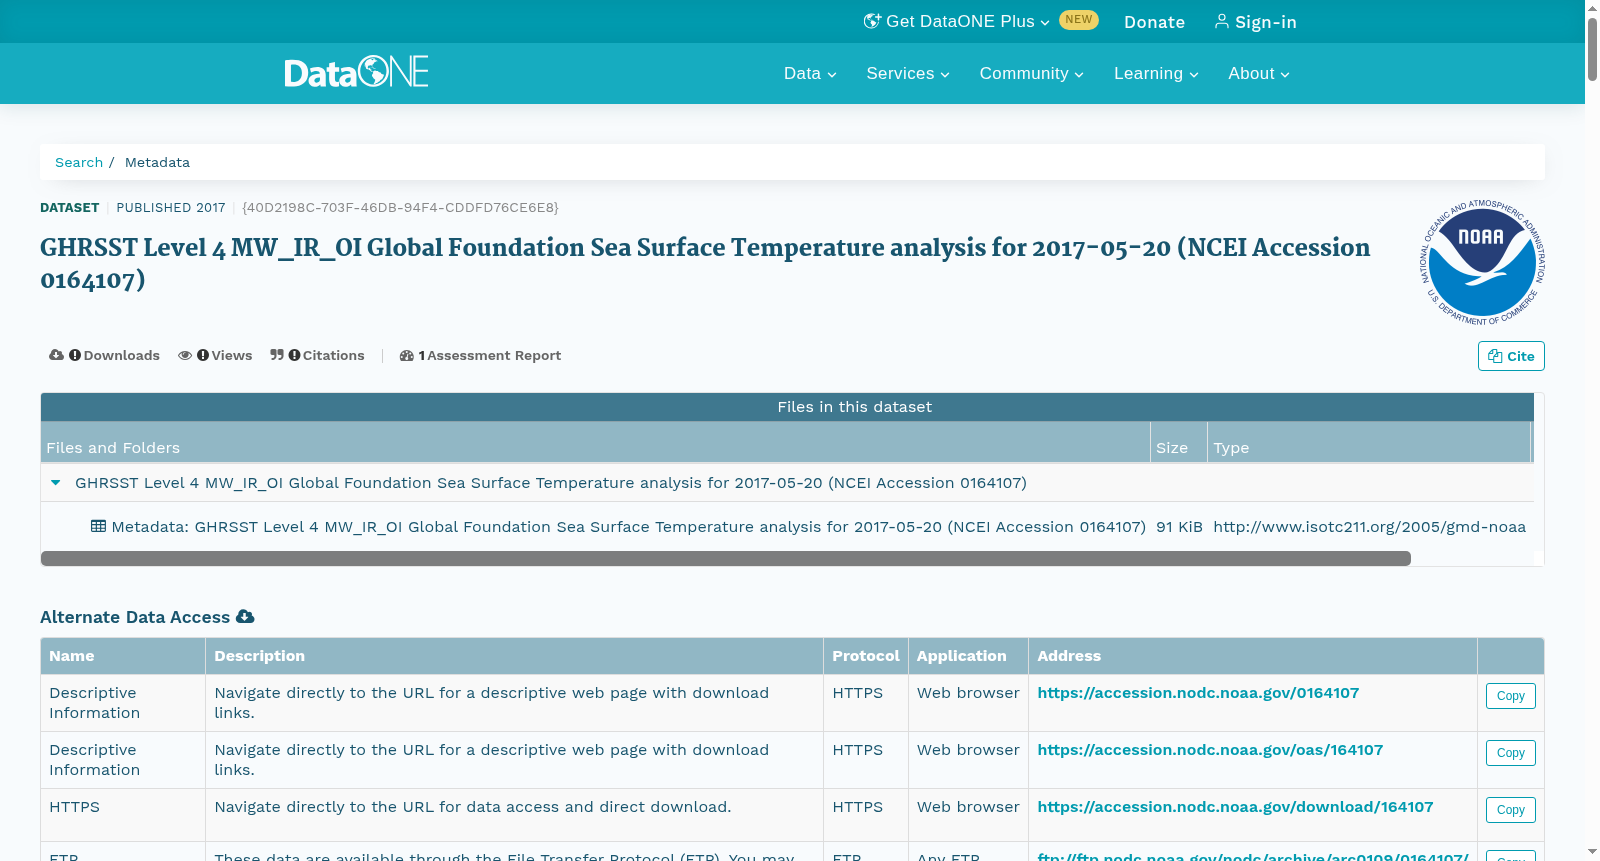Open the Services menu
Viewport: 1600px width, 861px height.
(908, 73)
